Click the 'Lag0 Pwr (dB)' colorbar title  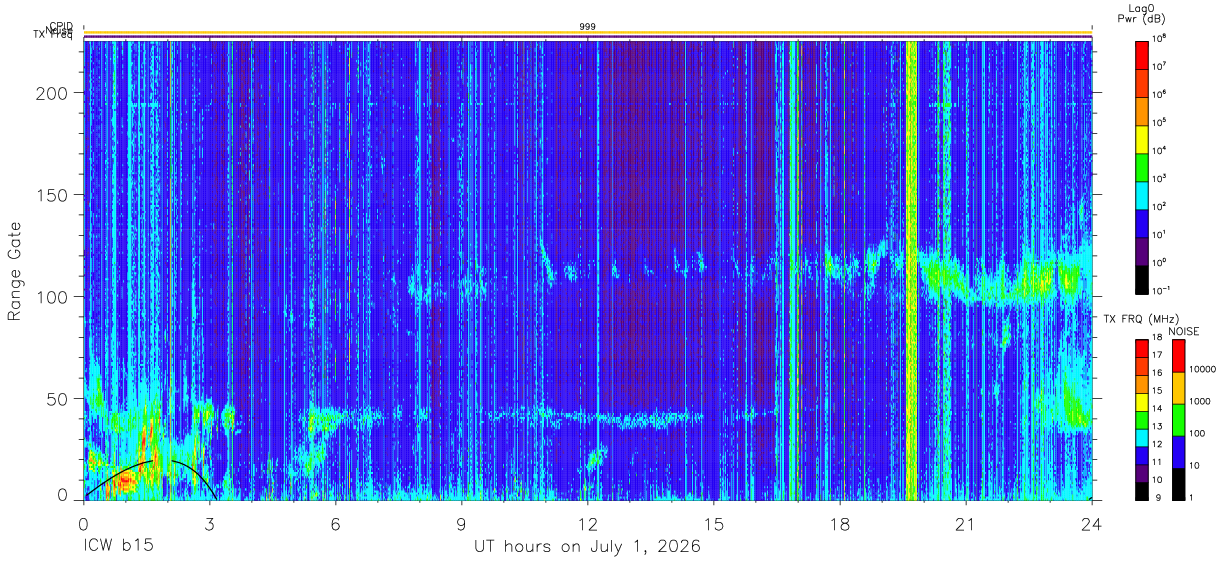[1141, 13]
